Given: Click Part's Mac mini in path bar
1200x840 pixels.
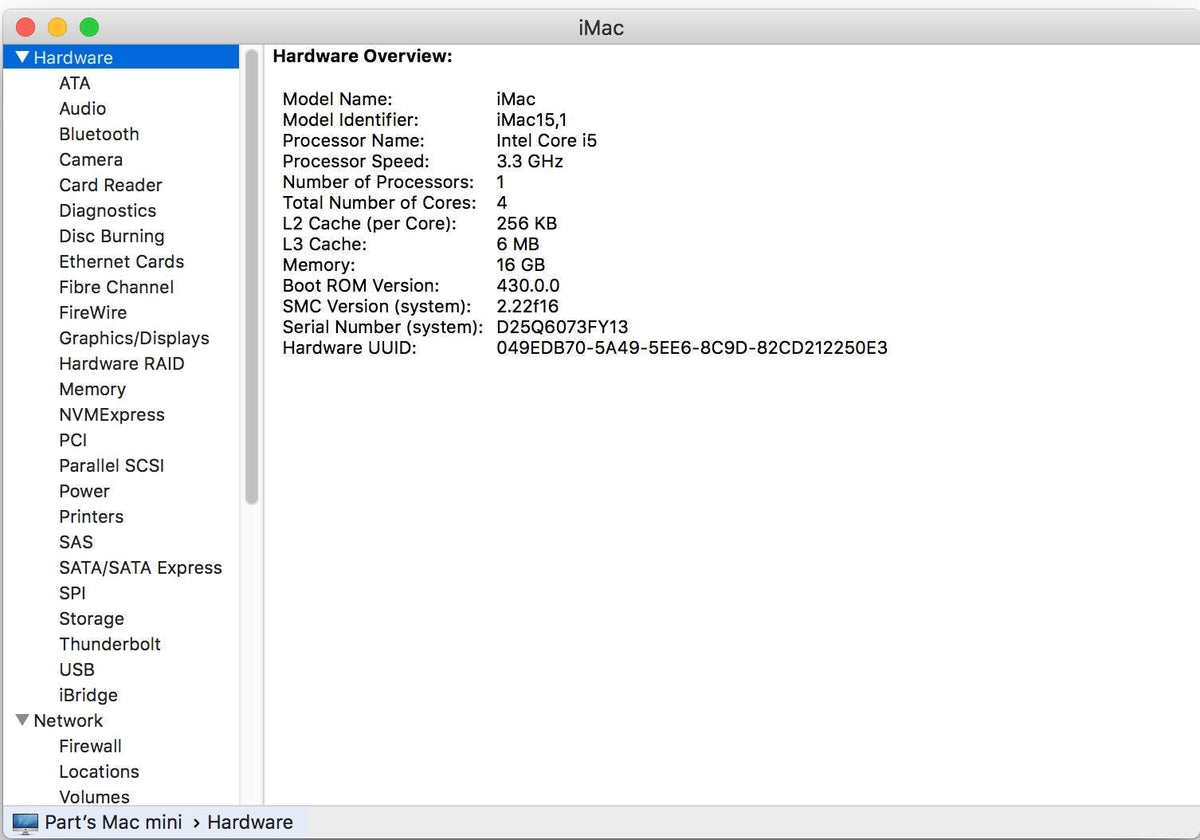Looking at the screenshot, I should [113, 822].
